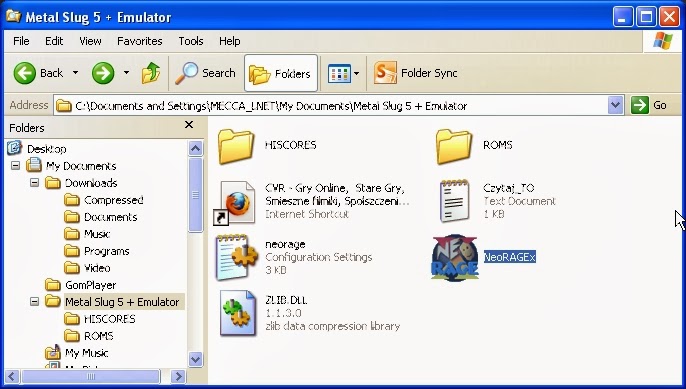The image size is (686, 389).
Task: Select the HISCORES folder icon in file list
Action: pyautogui.click(x=236, y=146)
